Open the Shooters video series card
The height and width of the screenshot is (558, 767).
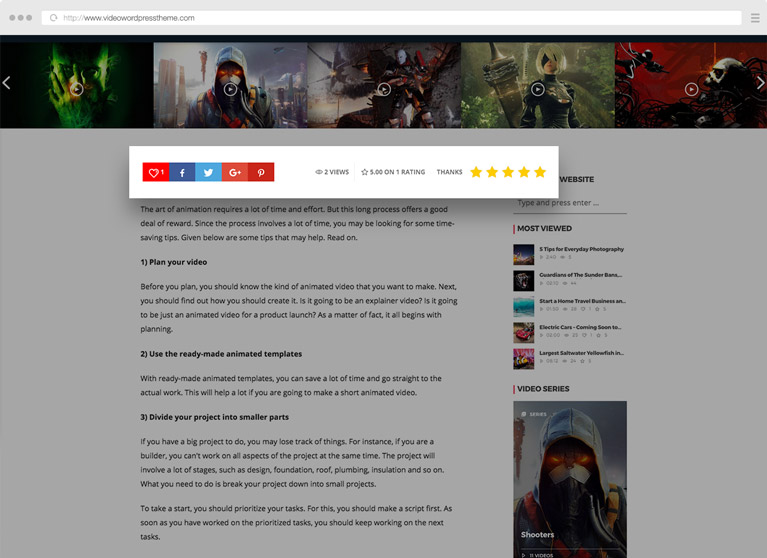pos(570,479)
